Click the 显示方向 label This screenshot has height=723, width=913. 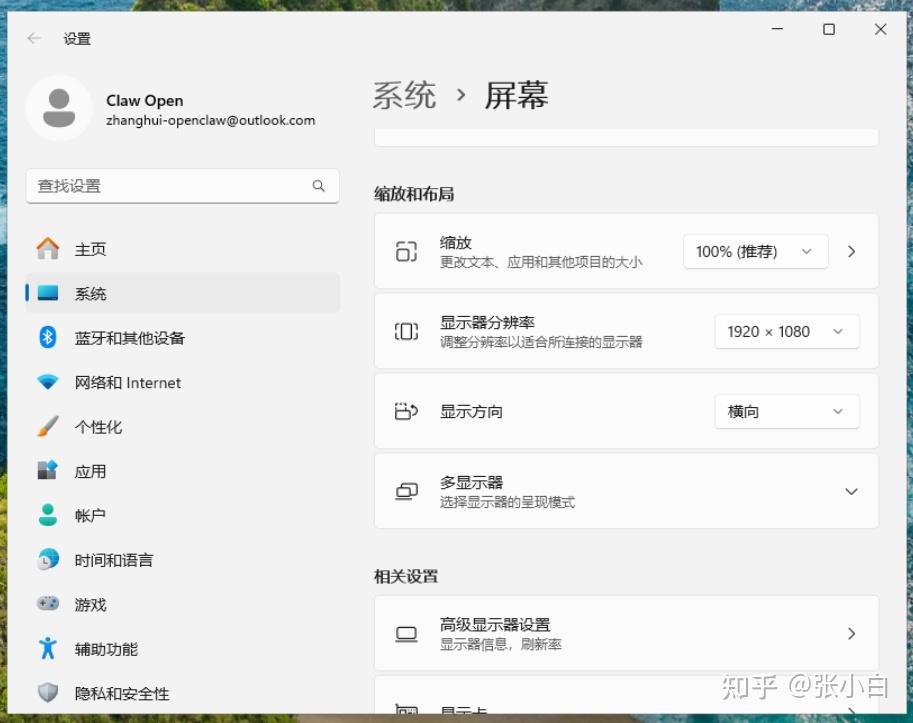tap(471, 412)
